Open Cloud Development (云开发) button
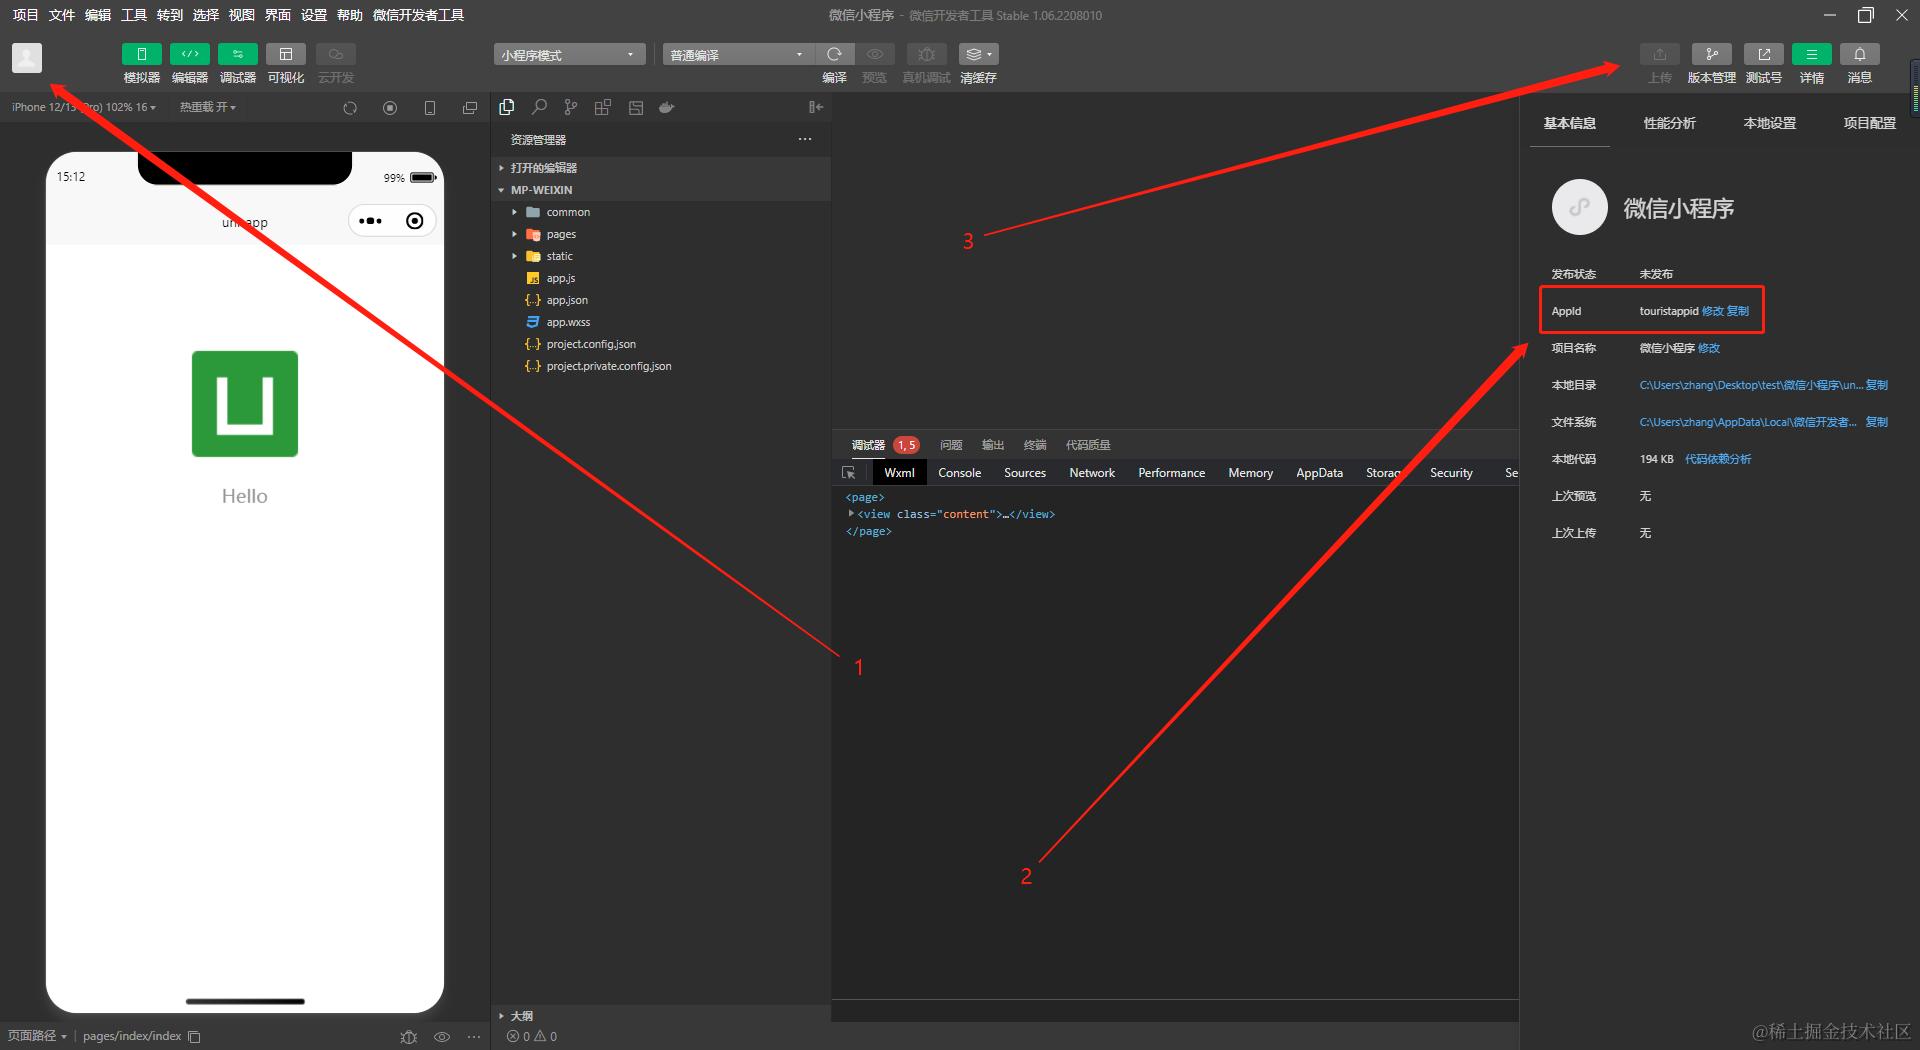The width and height of the screenshot is (1920, 1050). click(336, 54)
